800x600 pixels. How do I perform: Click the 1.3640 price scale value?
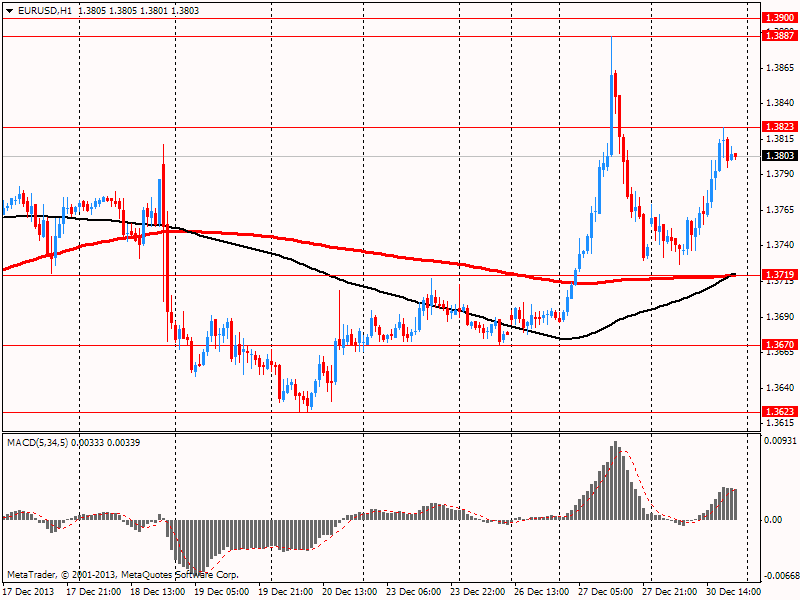tap(781, 387)
